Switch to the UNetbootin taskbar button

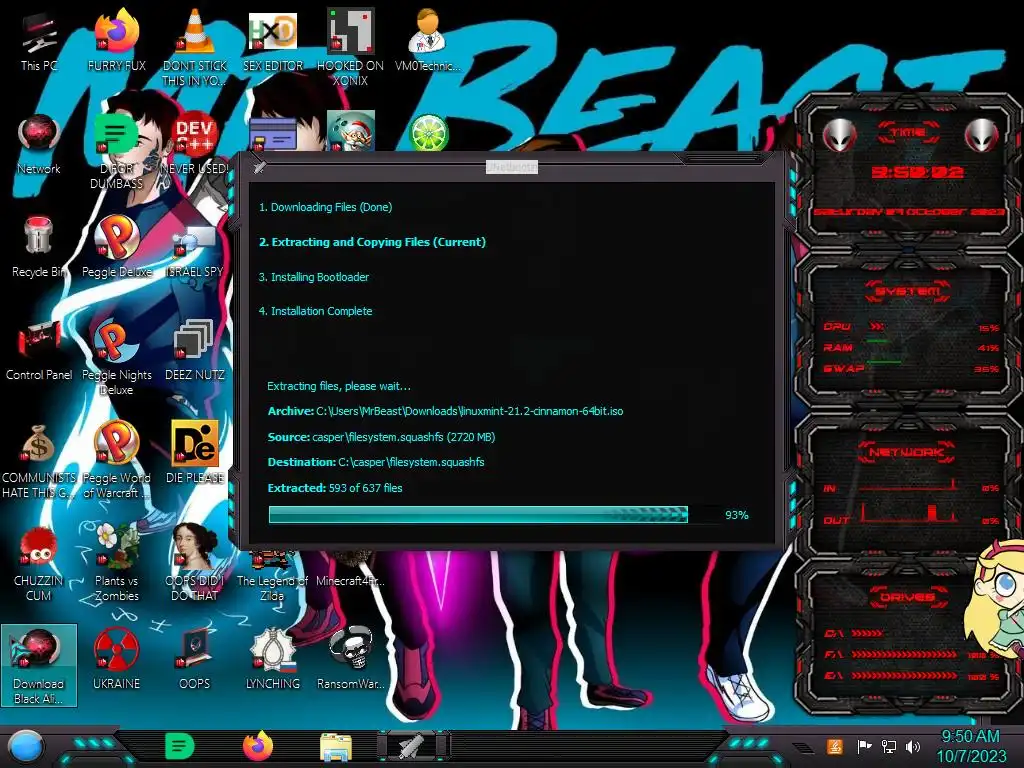pos(414,746)
